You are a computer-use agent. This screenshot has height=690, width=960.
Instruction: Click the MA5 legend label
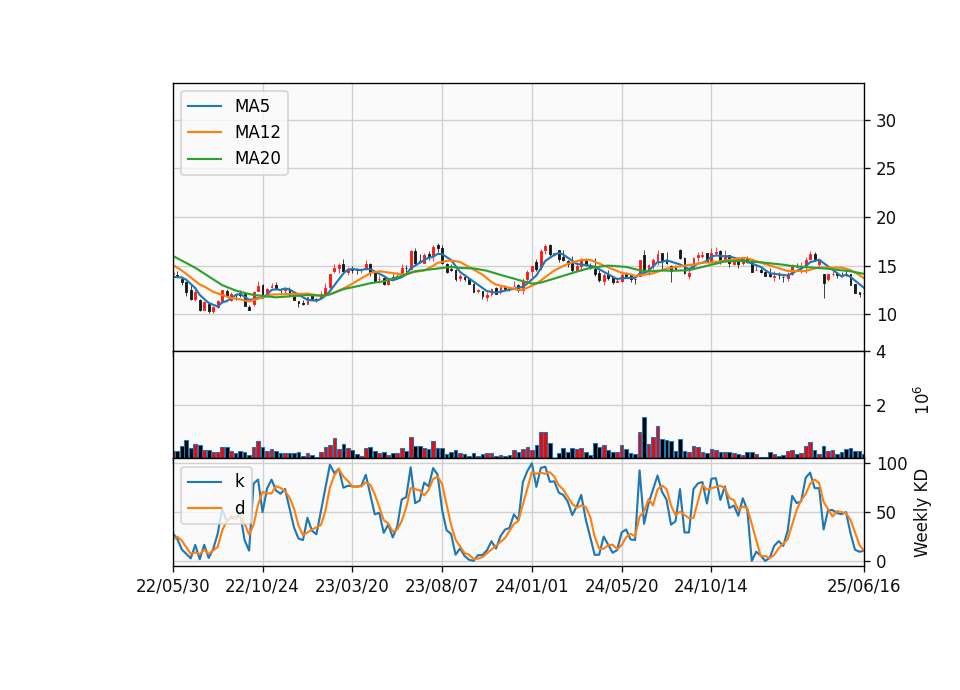click(252, 106)
